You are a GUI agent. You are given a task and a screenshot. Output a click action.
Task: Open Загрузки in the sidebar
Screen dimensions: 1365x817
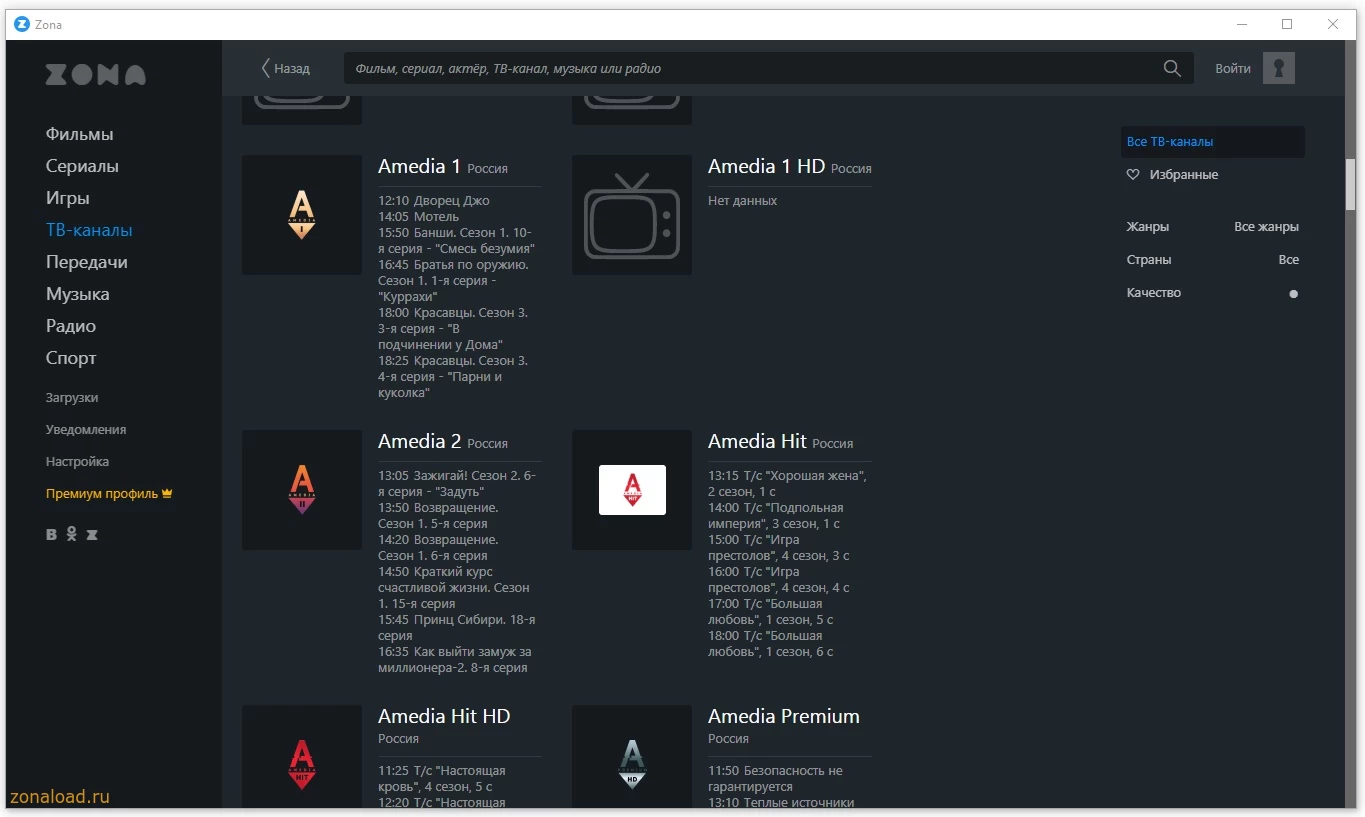(72, 397)
